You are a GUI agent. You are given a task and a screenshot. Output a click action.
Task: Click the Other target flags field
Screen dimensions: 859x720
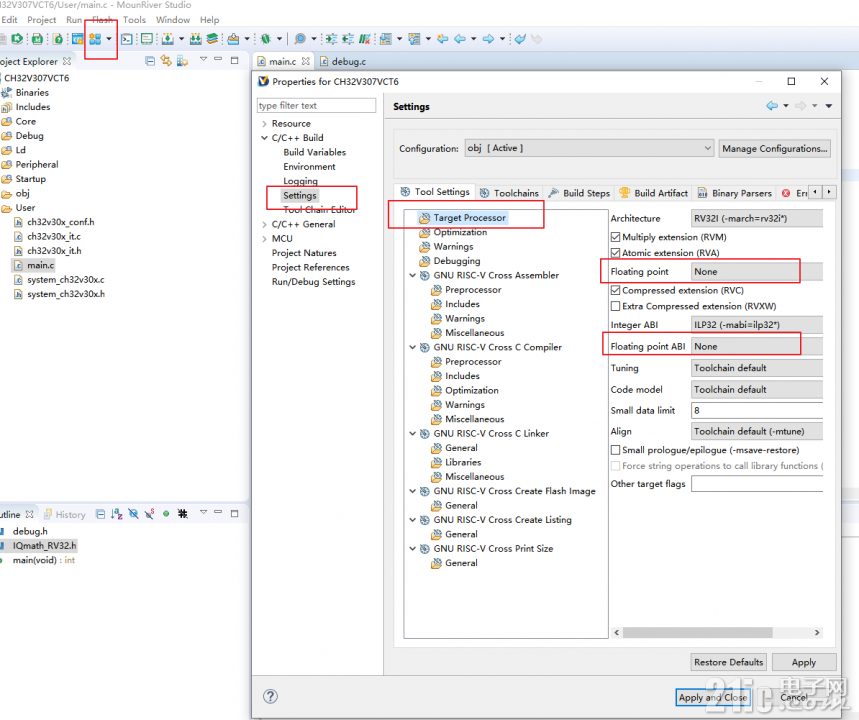coord(757,484)
